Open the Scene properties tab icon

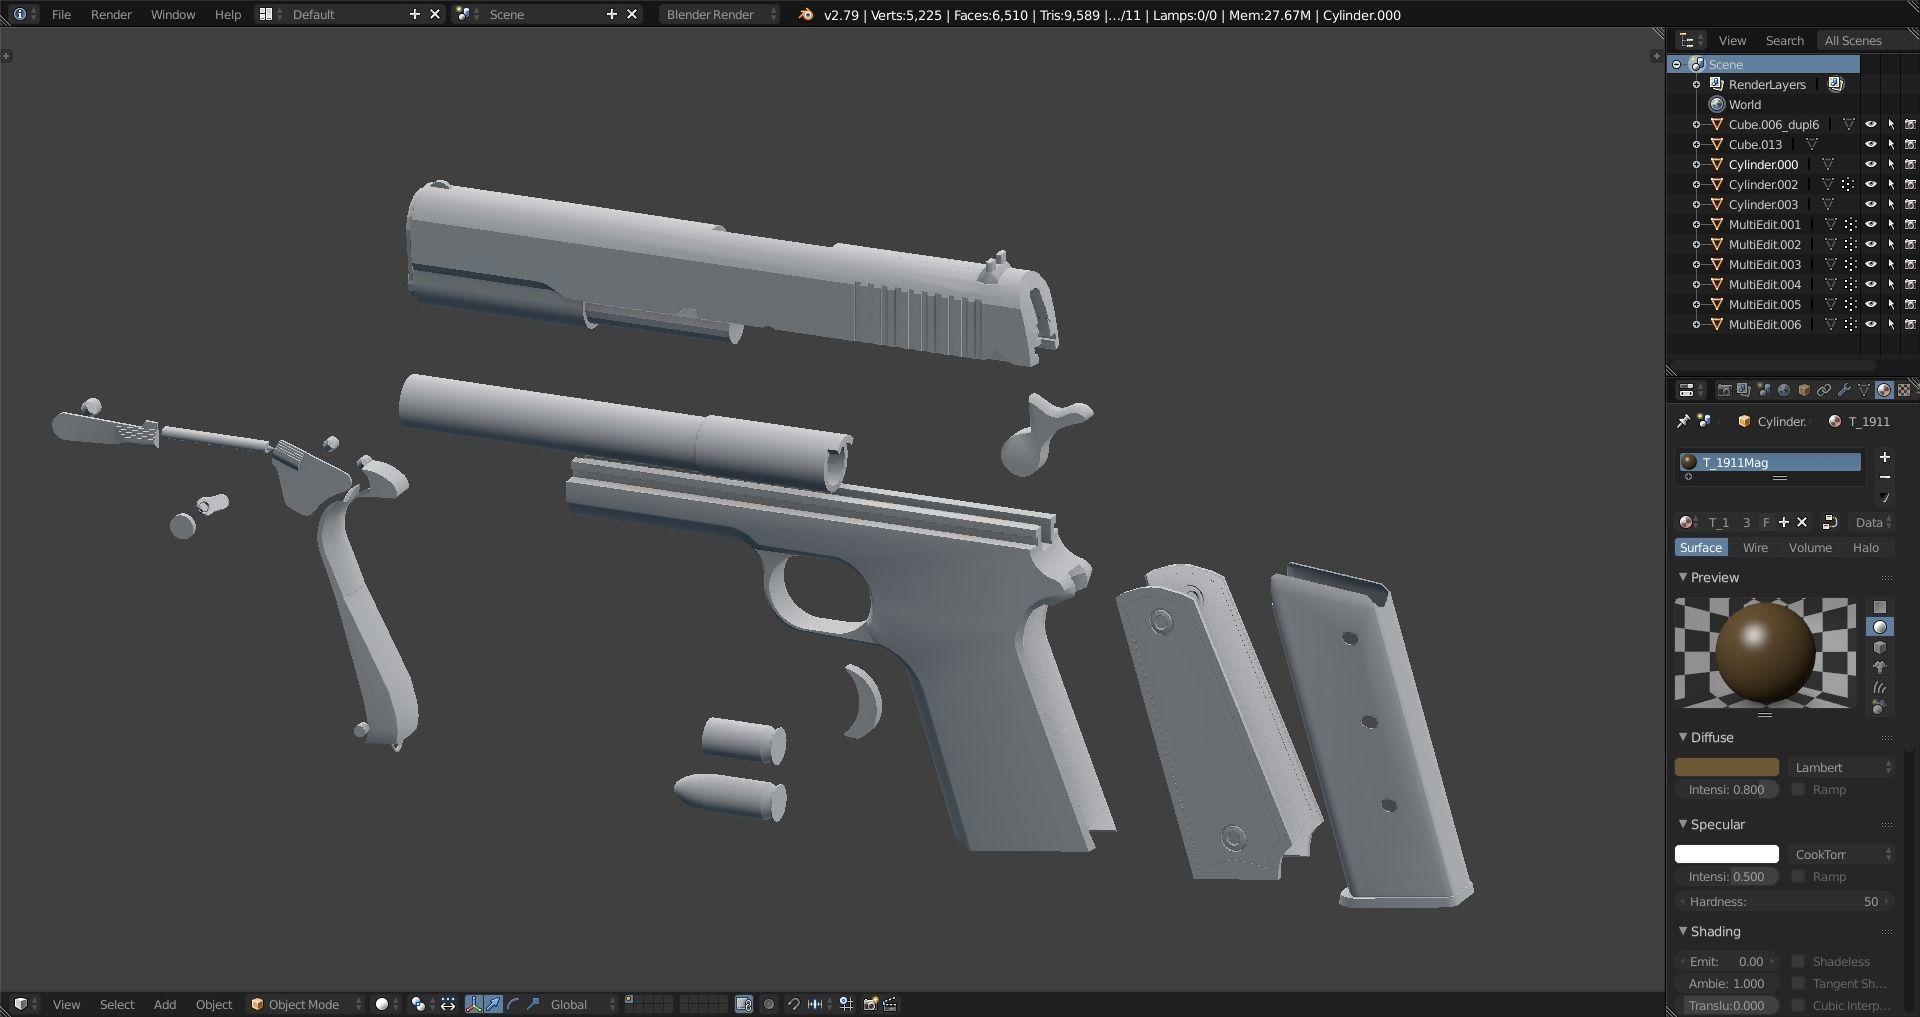coord(1765,390)
